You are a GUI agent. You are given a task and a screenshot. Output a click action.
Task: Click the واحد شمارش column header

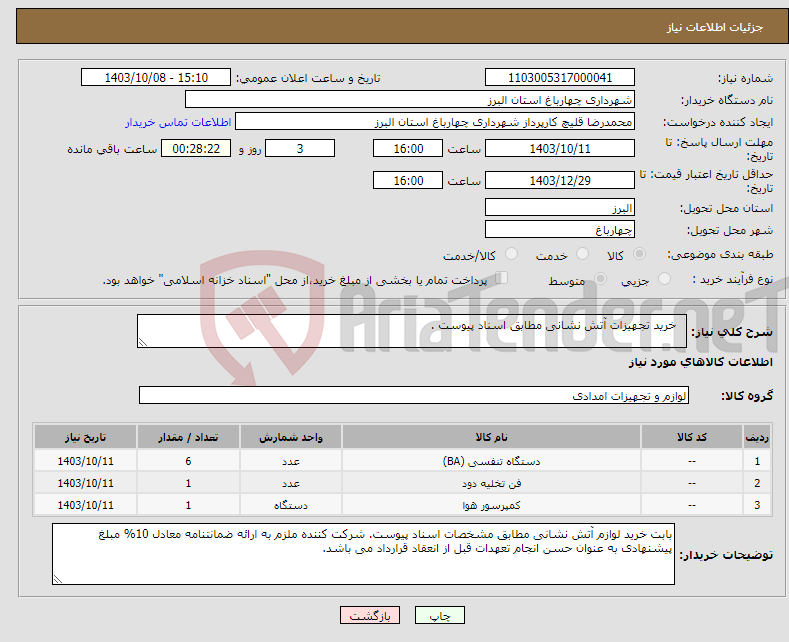(291, 437)
